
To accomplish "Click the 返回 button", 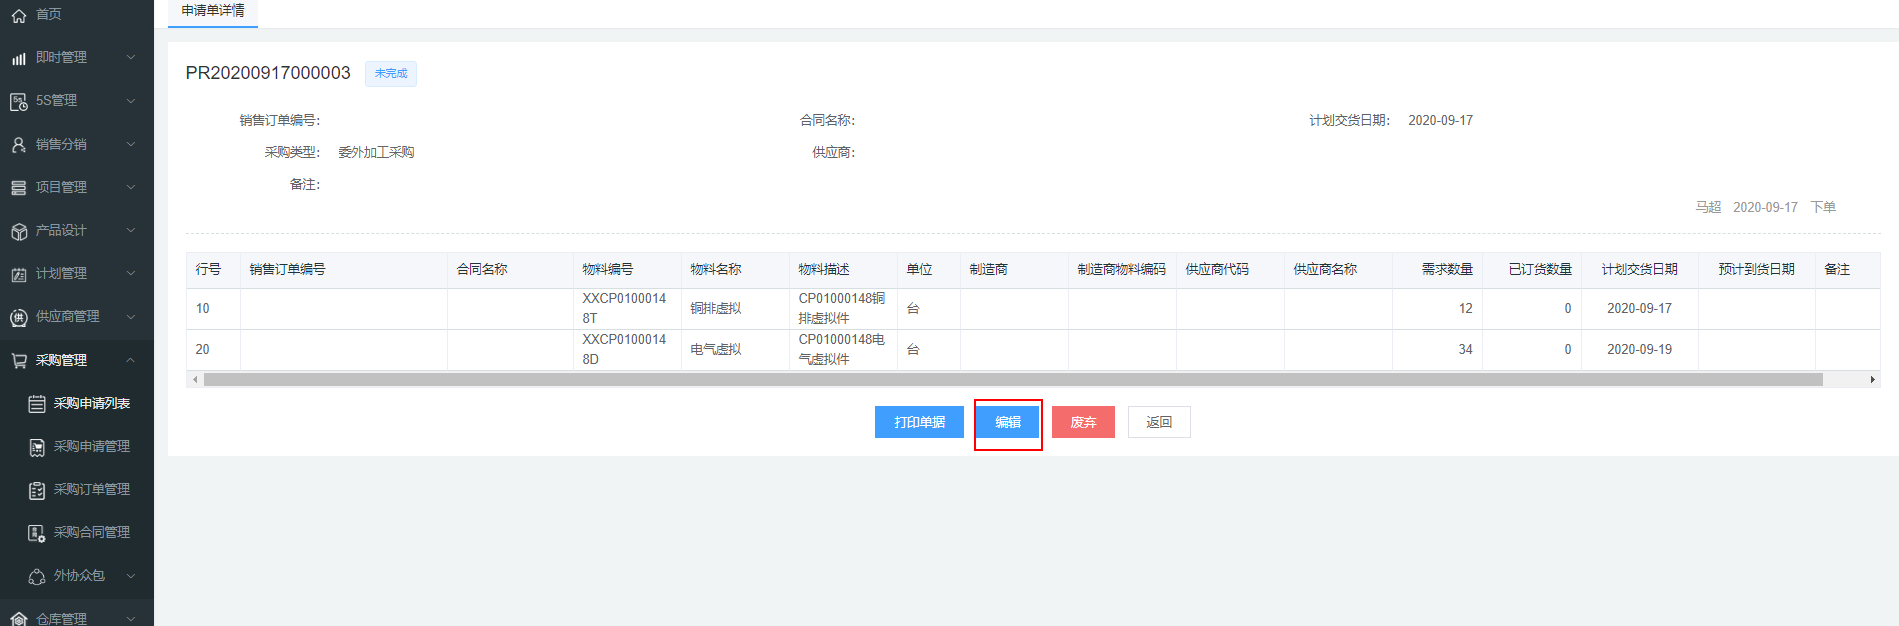I will [1159, 422].
